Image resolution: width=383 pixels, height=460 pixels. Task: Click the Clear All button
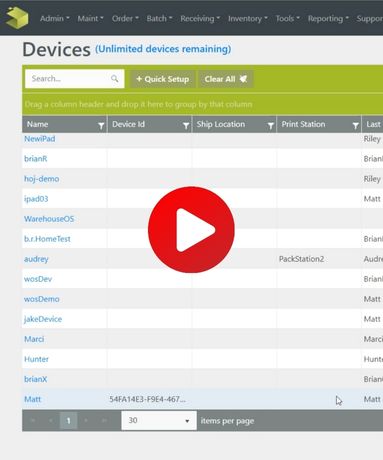click(226, 79)
